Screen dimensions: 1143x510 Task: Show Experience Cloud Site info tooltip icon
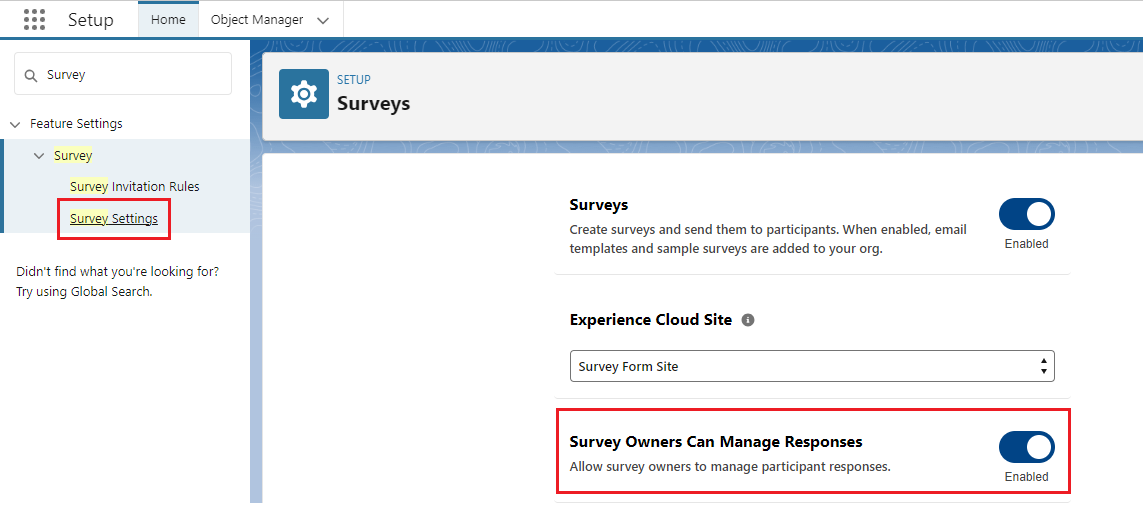[747, 320]
